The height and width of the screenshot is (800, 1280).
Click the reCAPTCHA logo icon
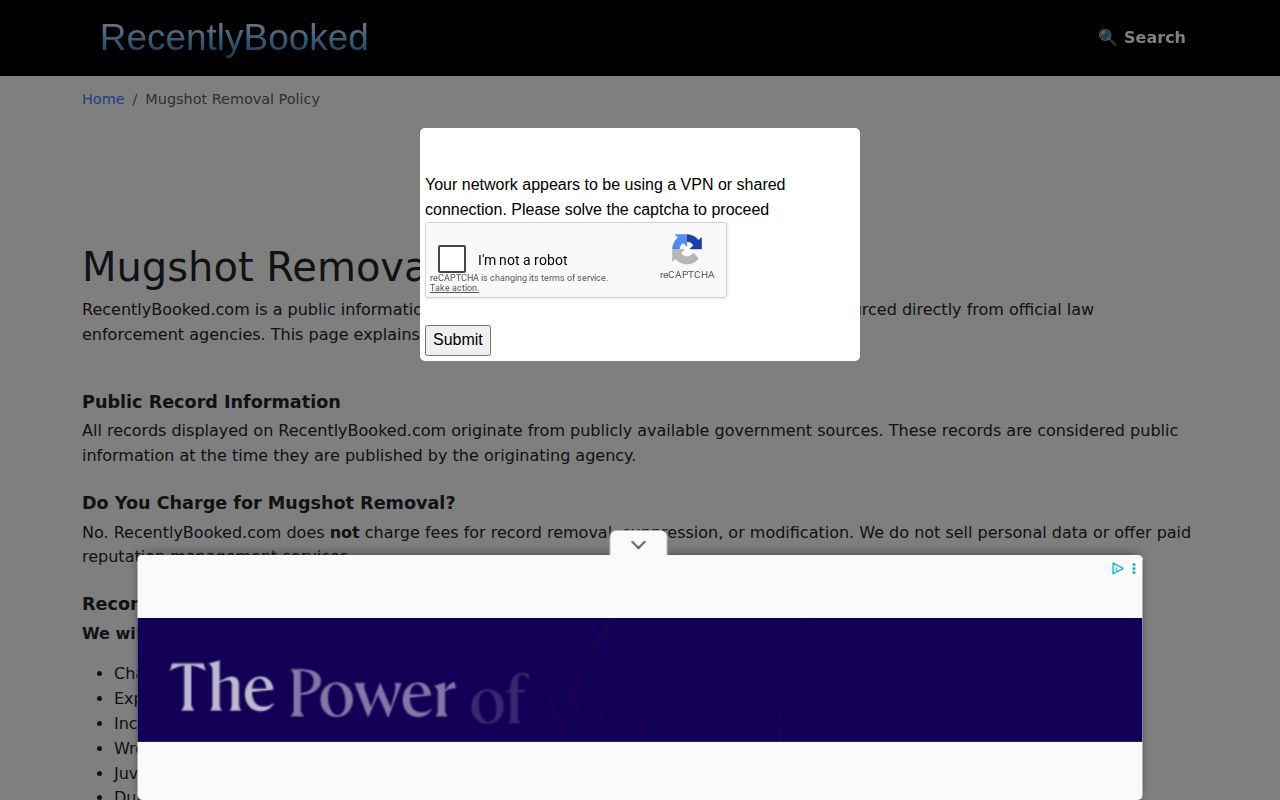click(x=687, y=250)
